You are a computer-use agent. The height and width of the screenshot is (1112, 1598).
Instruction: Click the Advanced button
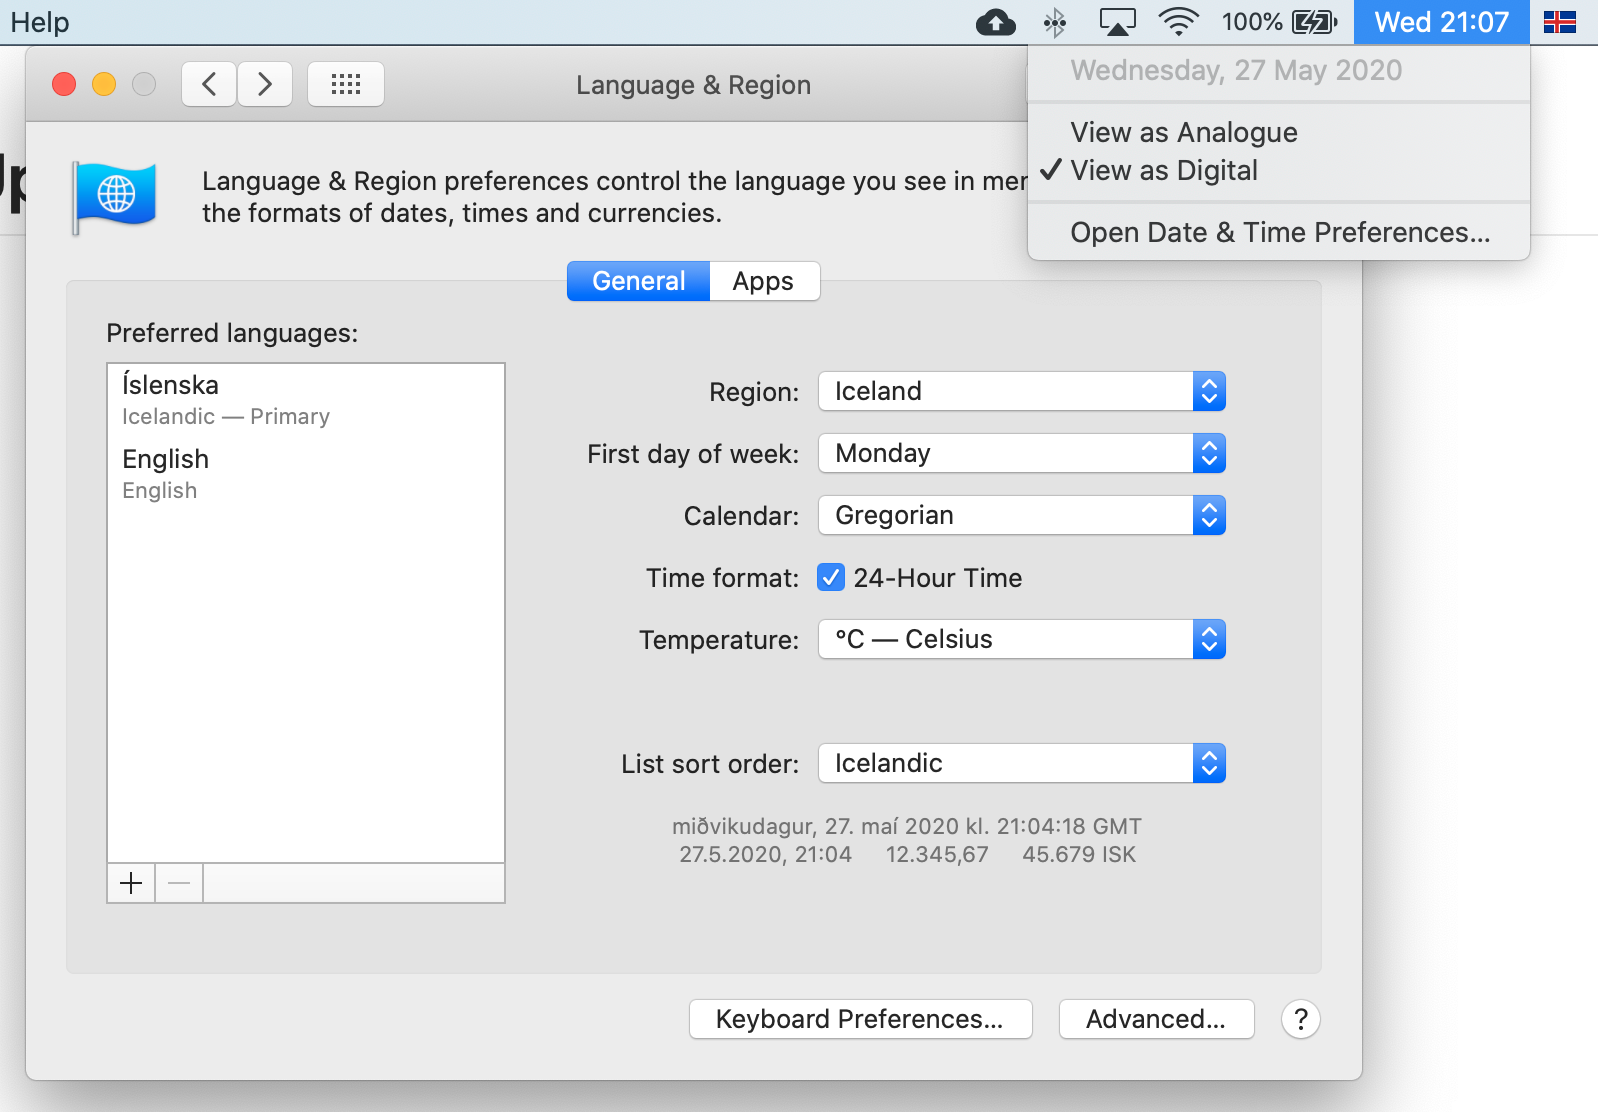(x=1156, y=1019)
